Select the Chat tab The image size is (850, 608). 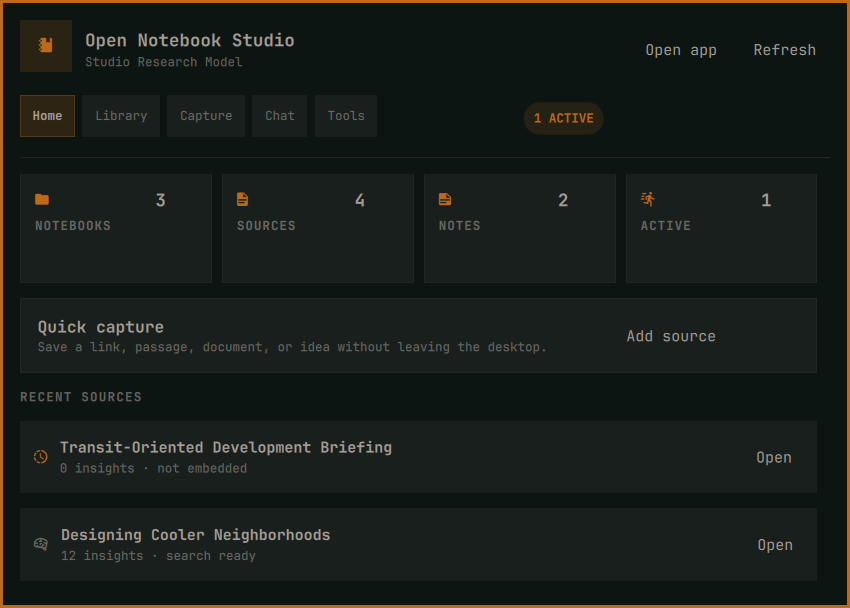point(280,116)
